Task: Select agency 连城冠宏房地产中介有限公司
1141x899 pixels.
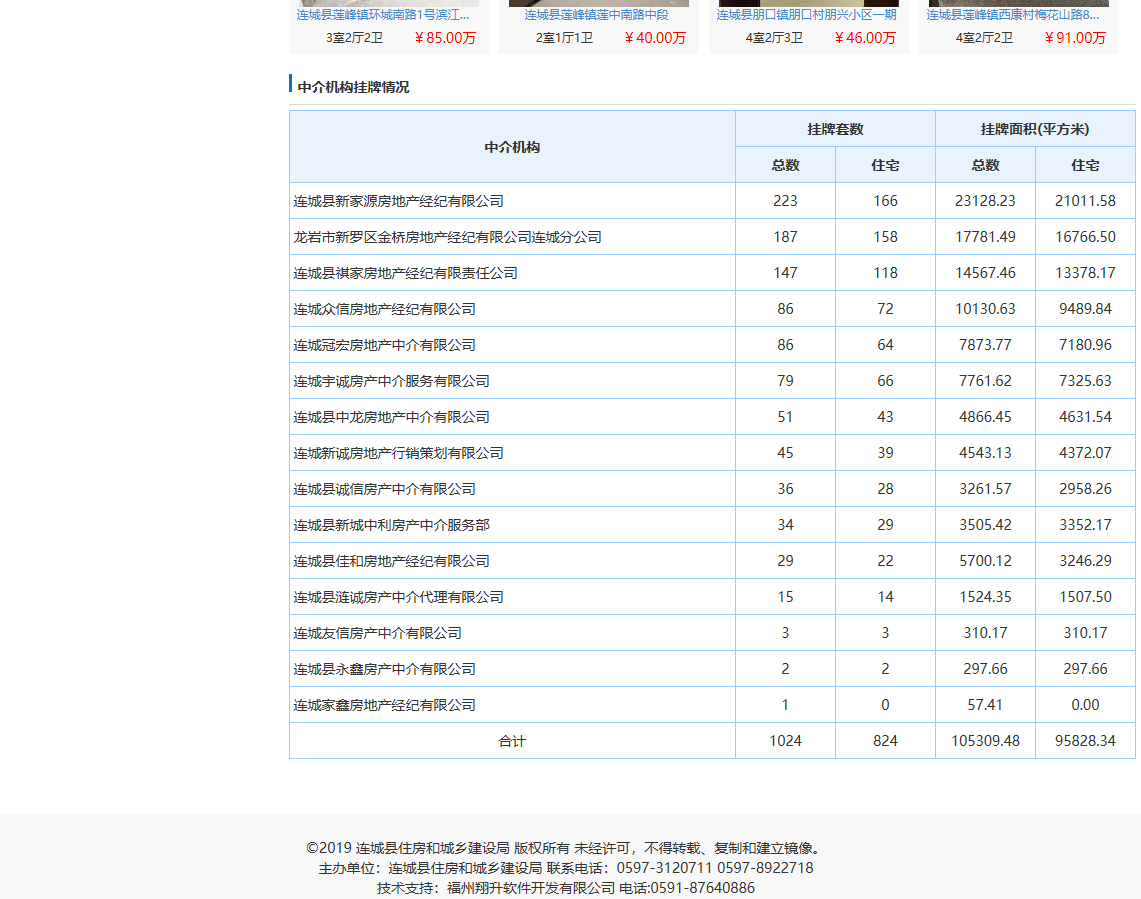Action: click(x=384, y=345)
